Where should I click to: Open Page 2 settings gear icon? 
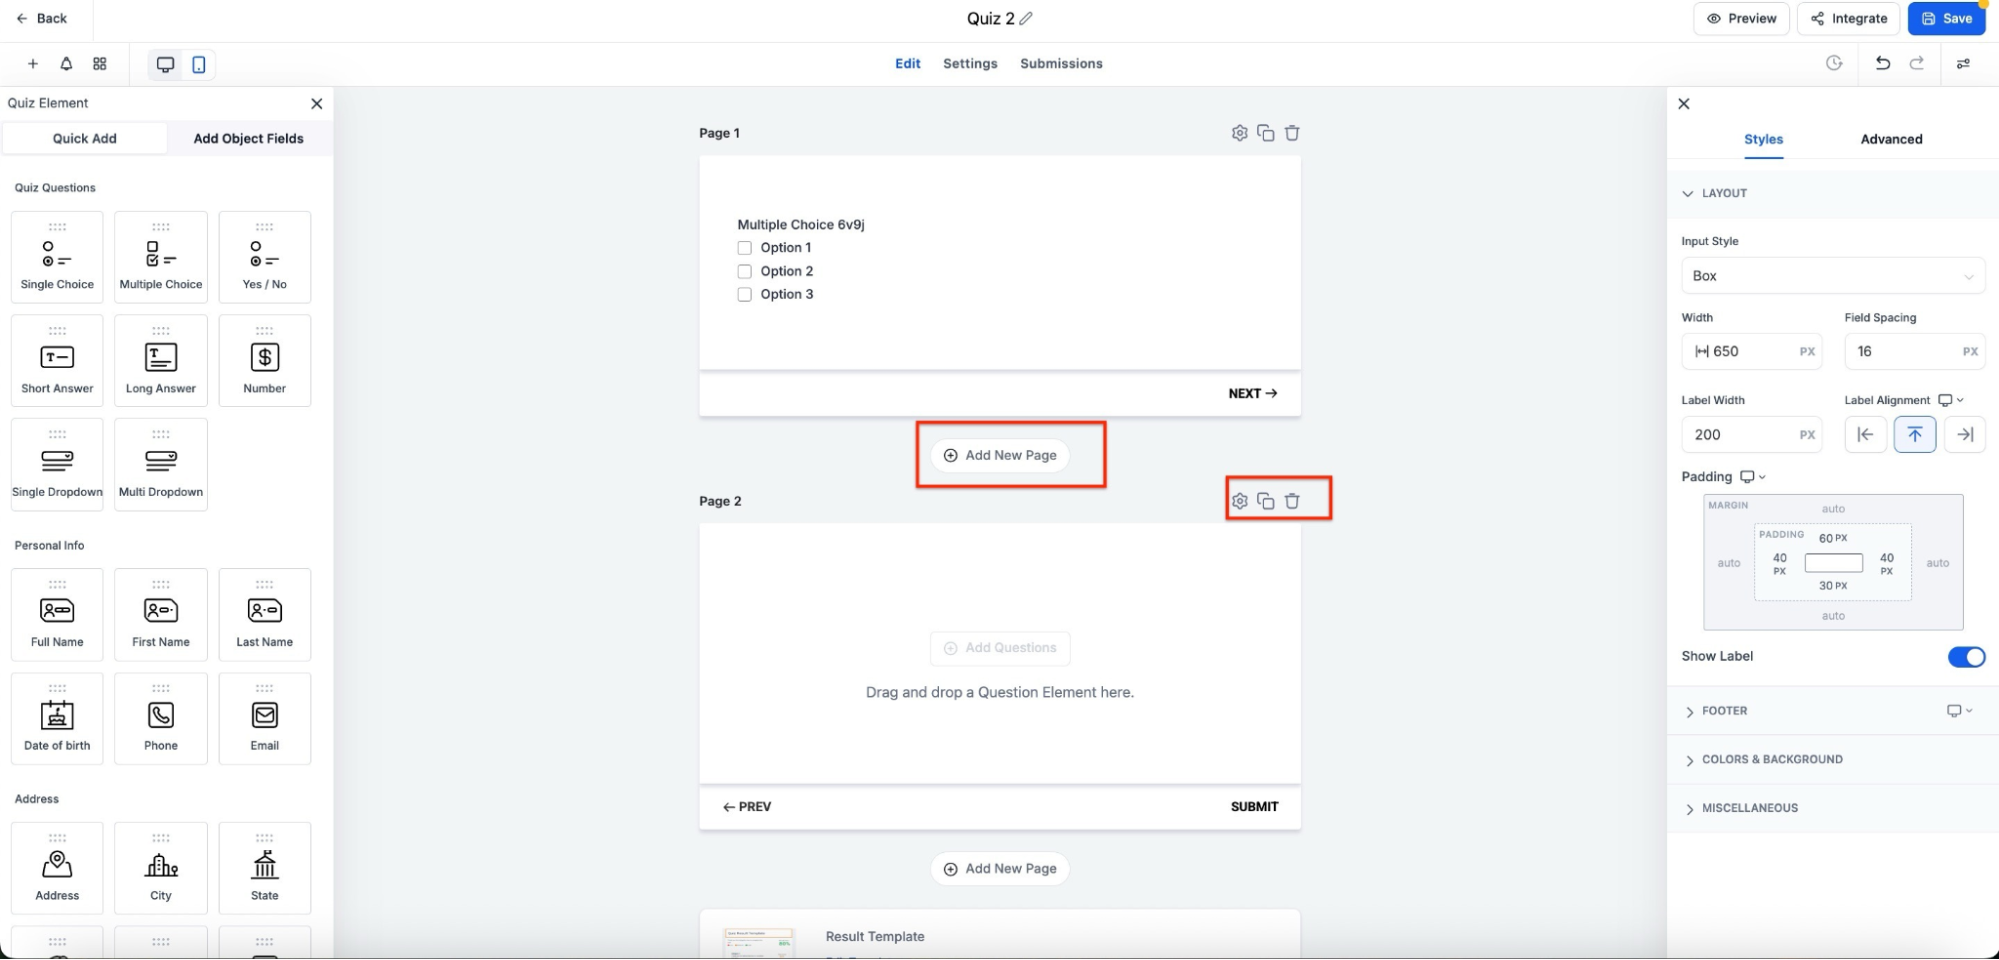click(1239, 501)
